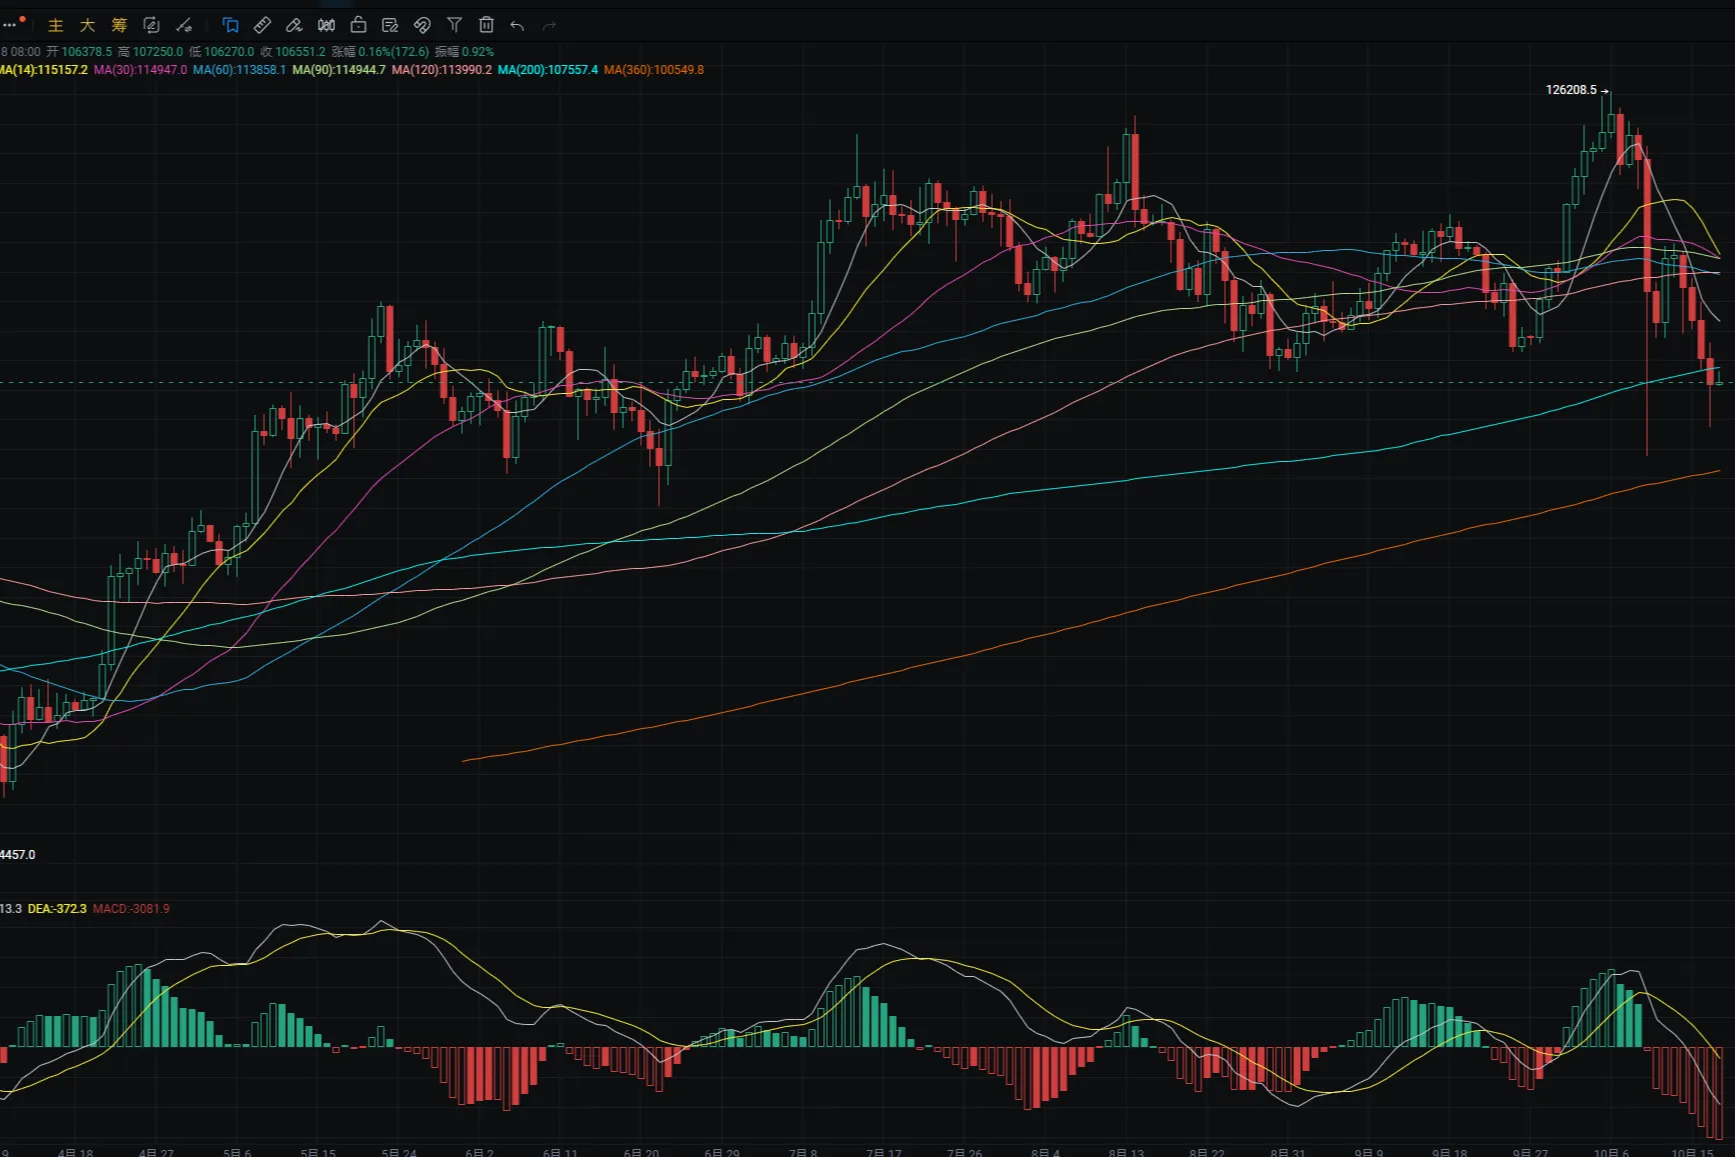
Task: Click the 126208.5 high price marker
Action: pos(1571,90)
